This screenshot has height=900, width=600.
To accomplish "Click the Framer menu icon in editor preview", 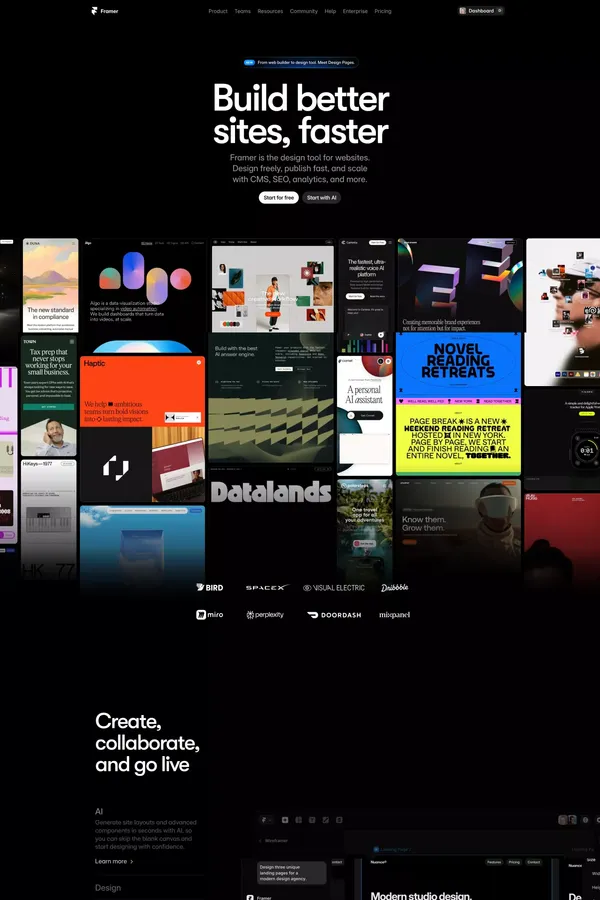I will [265, 820].
